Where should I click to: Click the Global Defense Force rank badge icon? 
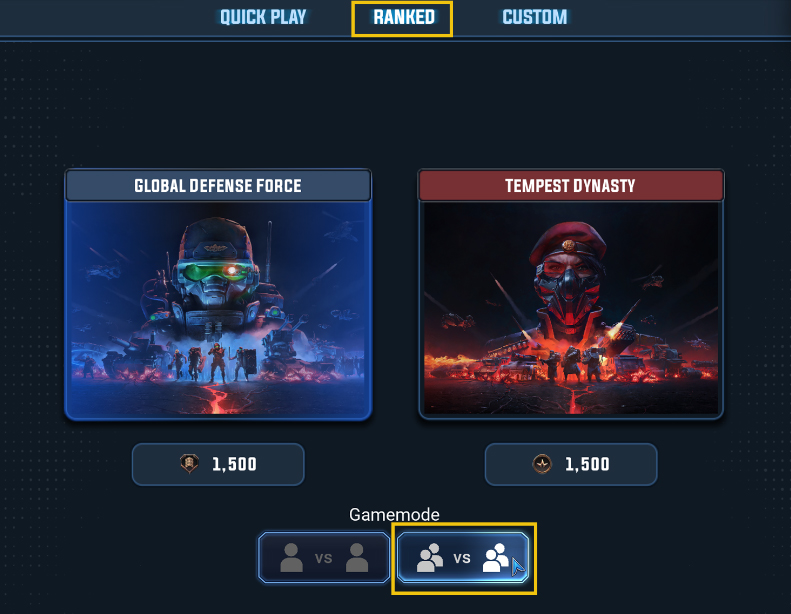(190, 464)
